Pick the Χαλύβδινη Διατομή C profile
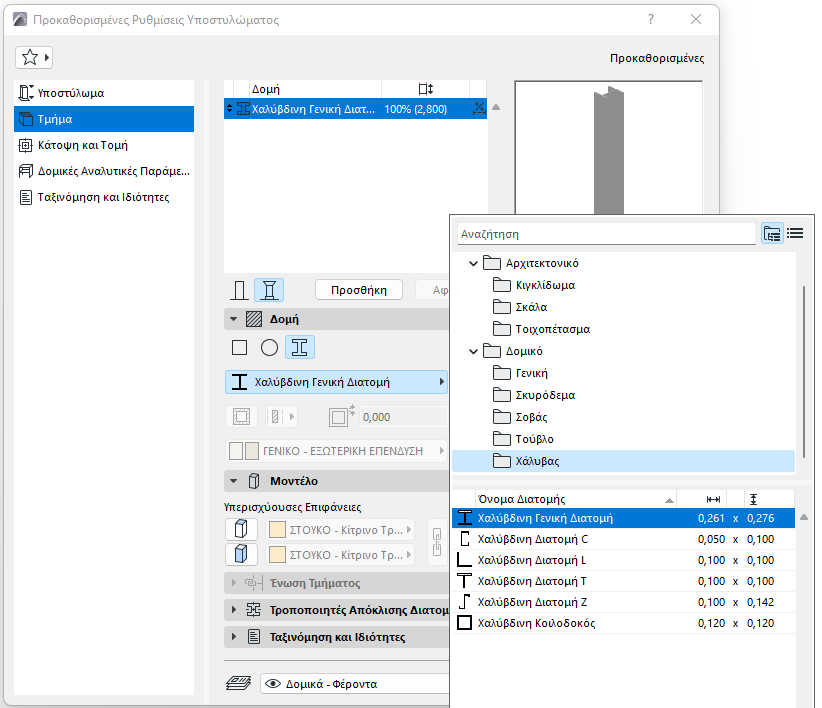Viewport: 822px width, 708px height. click(623, 539)
